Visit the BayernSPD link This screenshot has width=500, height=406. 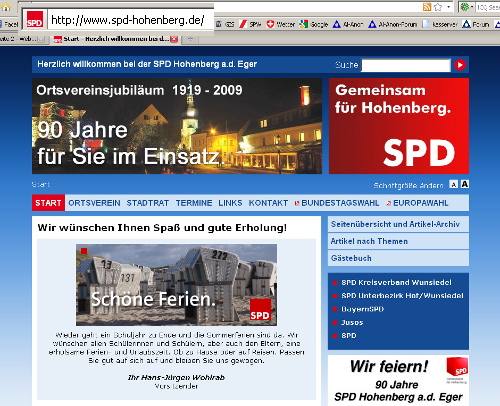tap(362, 309)
